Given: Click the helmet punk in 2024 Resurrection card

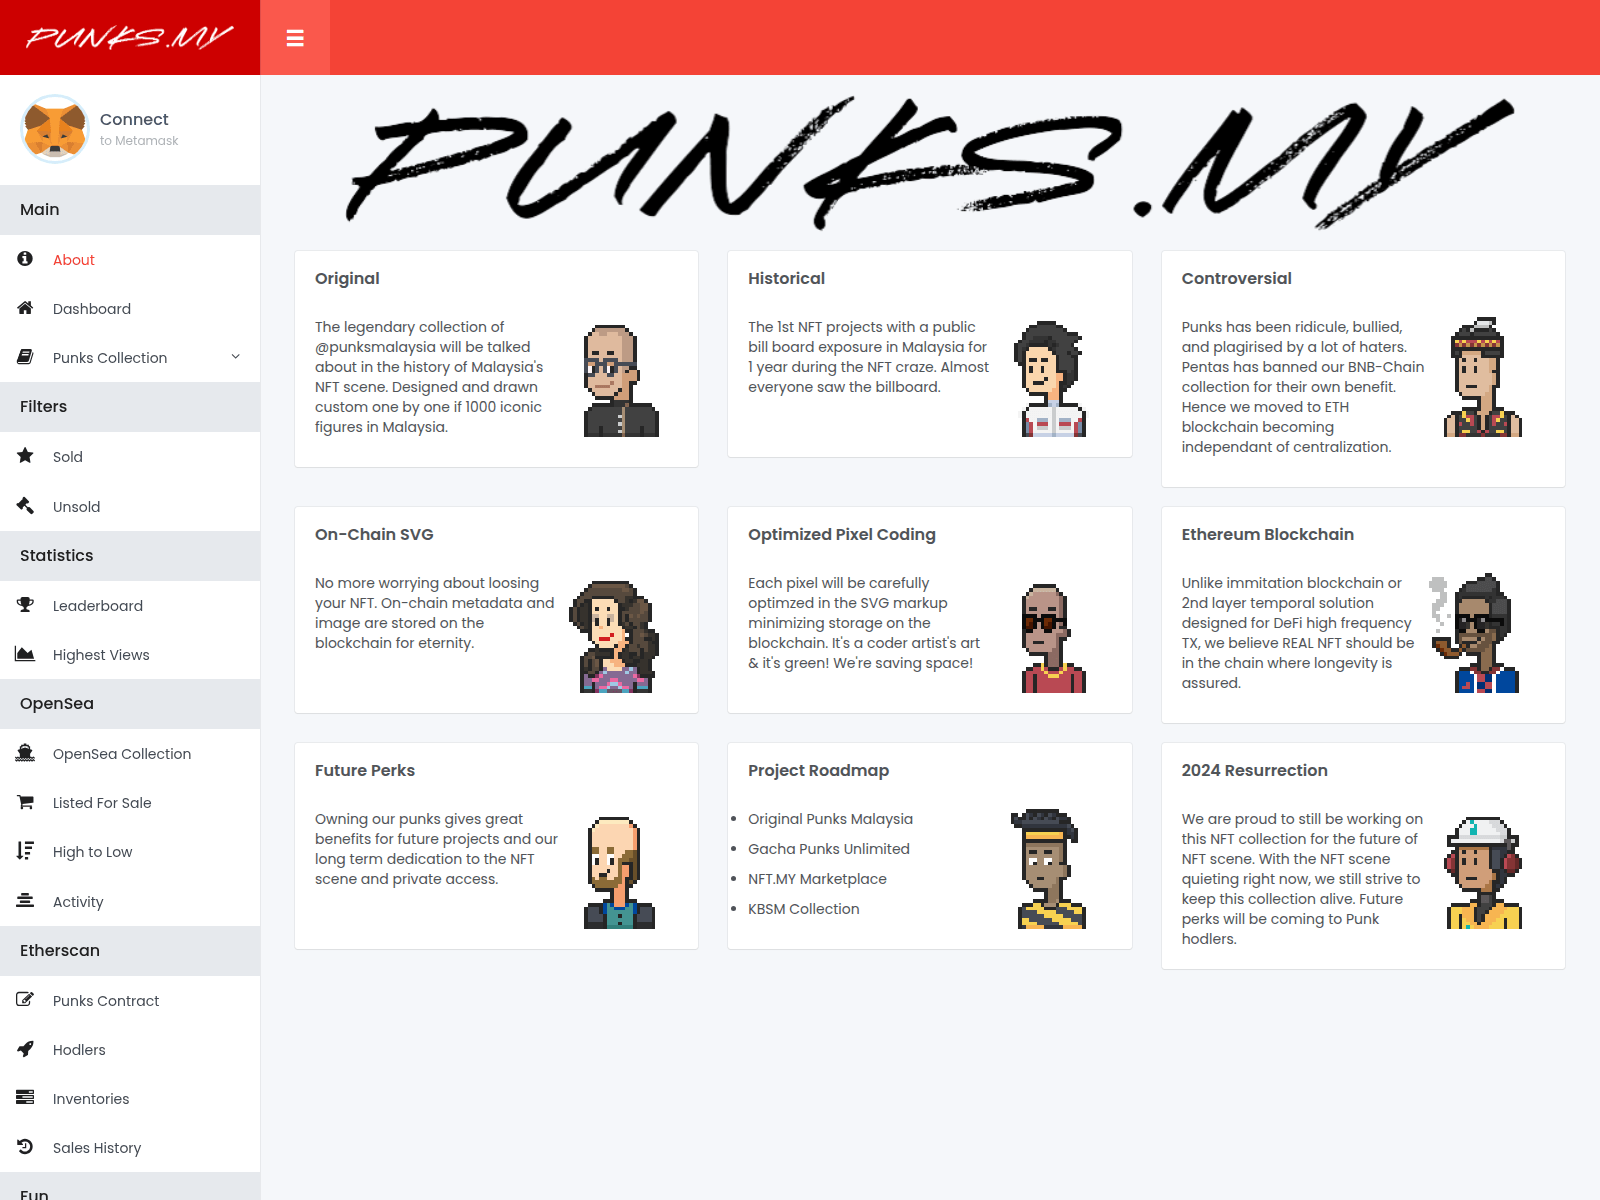Looking at the screenshot, I should point(1483,873).
